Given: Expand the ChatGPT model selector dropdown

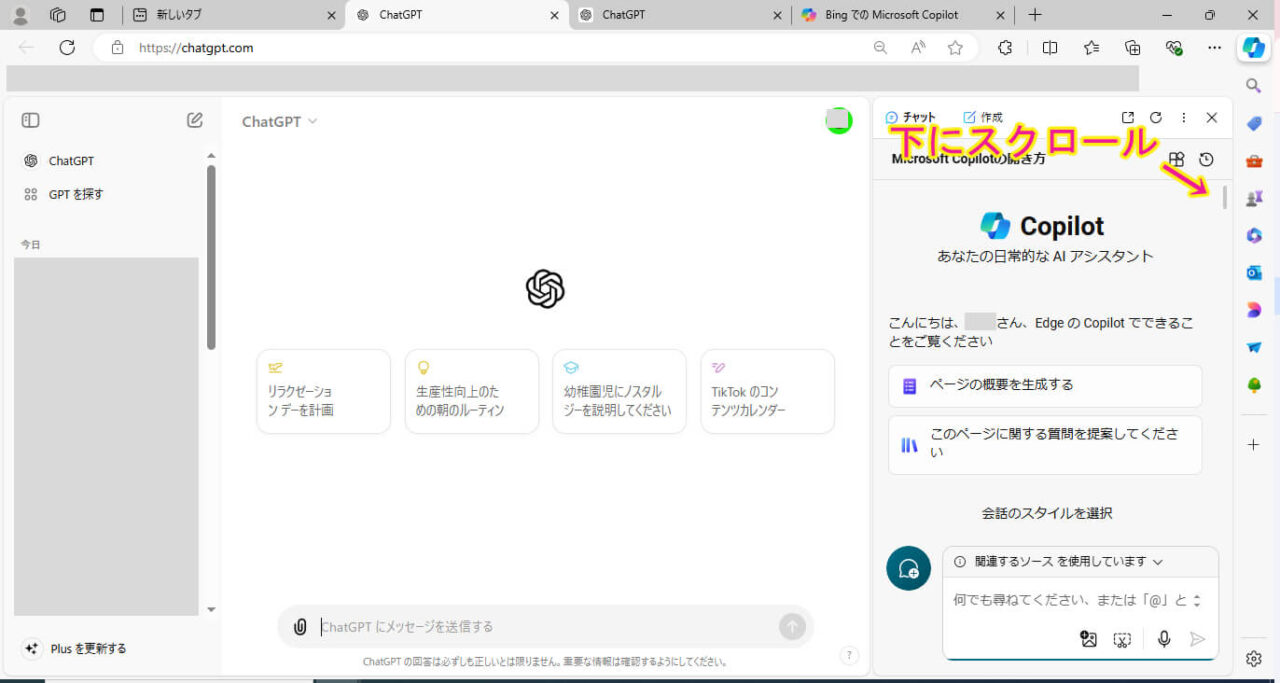Looking at the screenshot, I should 280,121.
